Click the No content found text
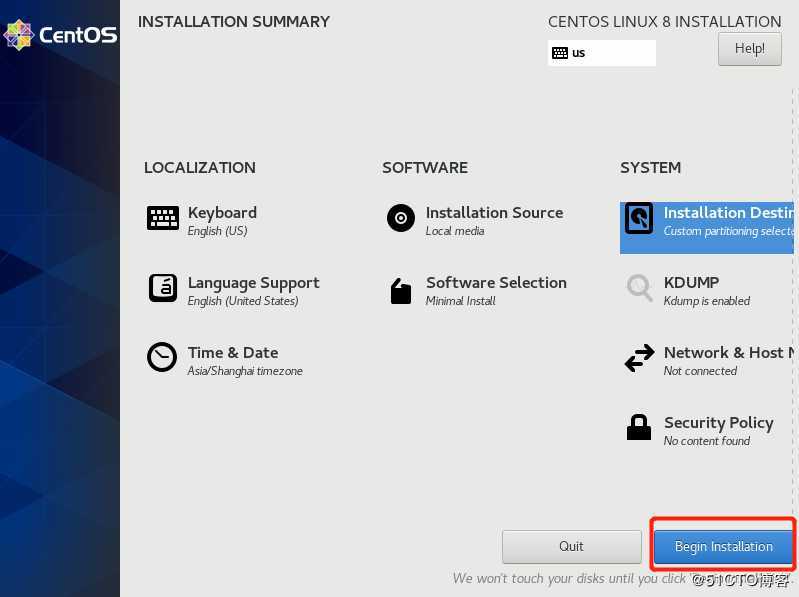This screenshot has height=597, width=799. pyautogui.click(x=706, y=441)
